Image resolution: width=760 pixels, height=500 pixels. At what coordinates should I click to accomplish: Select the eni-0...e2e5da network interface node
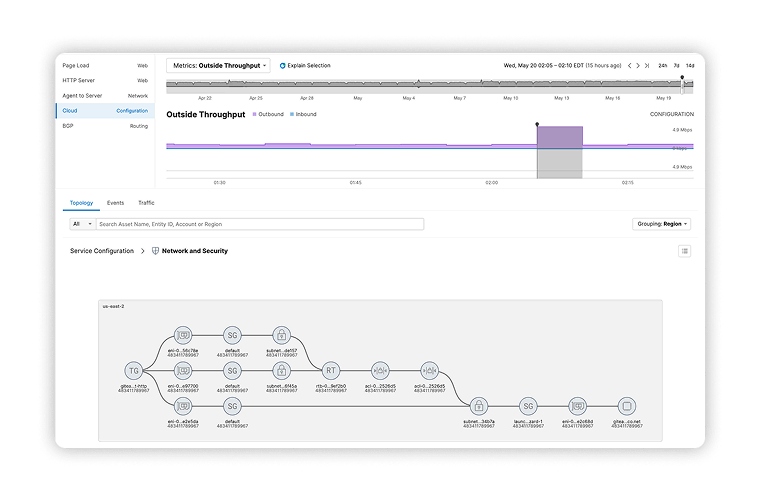pyautogui.click(x=183, y=406)
